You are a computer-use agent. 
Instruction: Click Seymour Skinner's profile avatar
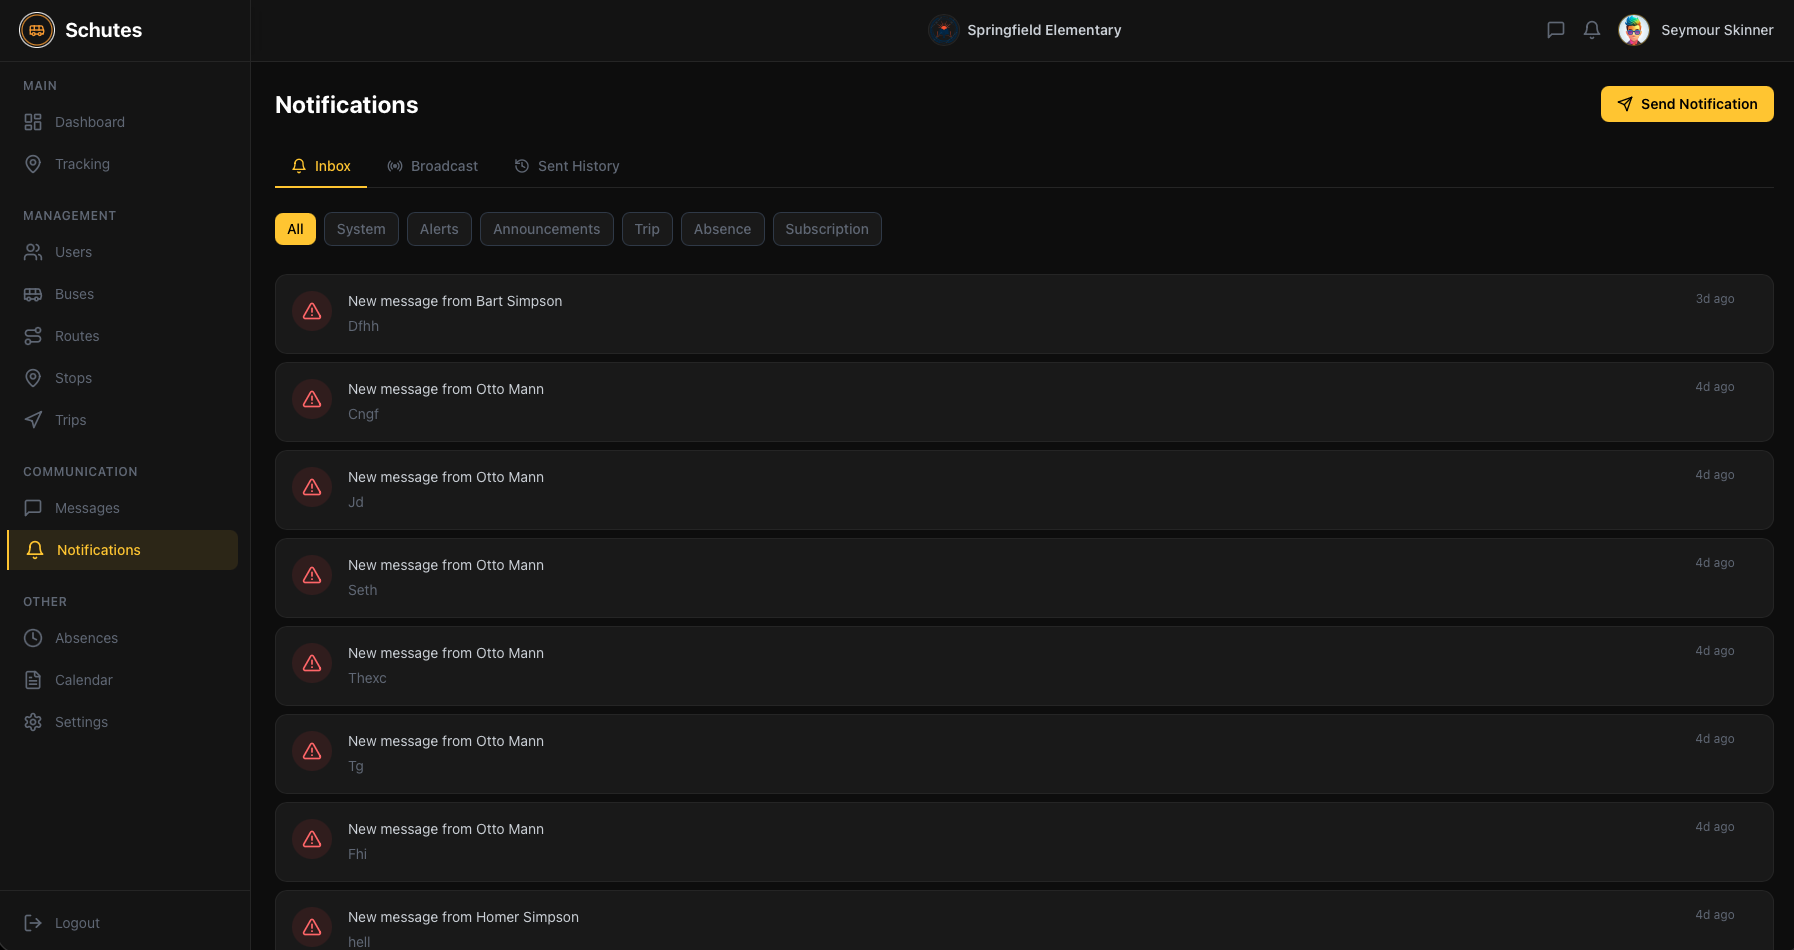click(1634, 30)
